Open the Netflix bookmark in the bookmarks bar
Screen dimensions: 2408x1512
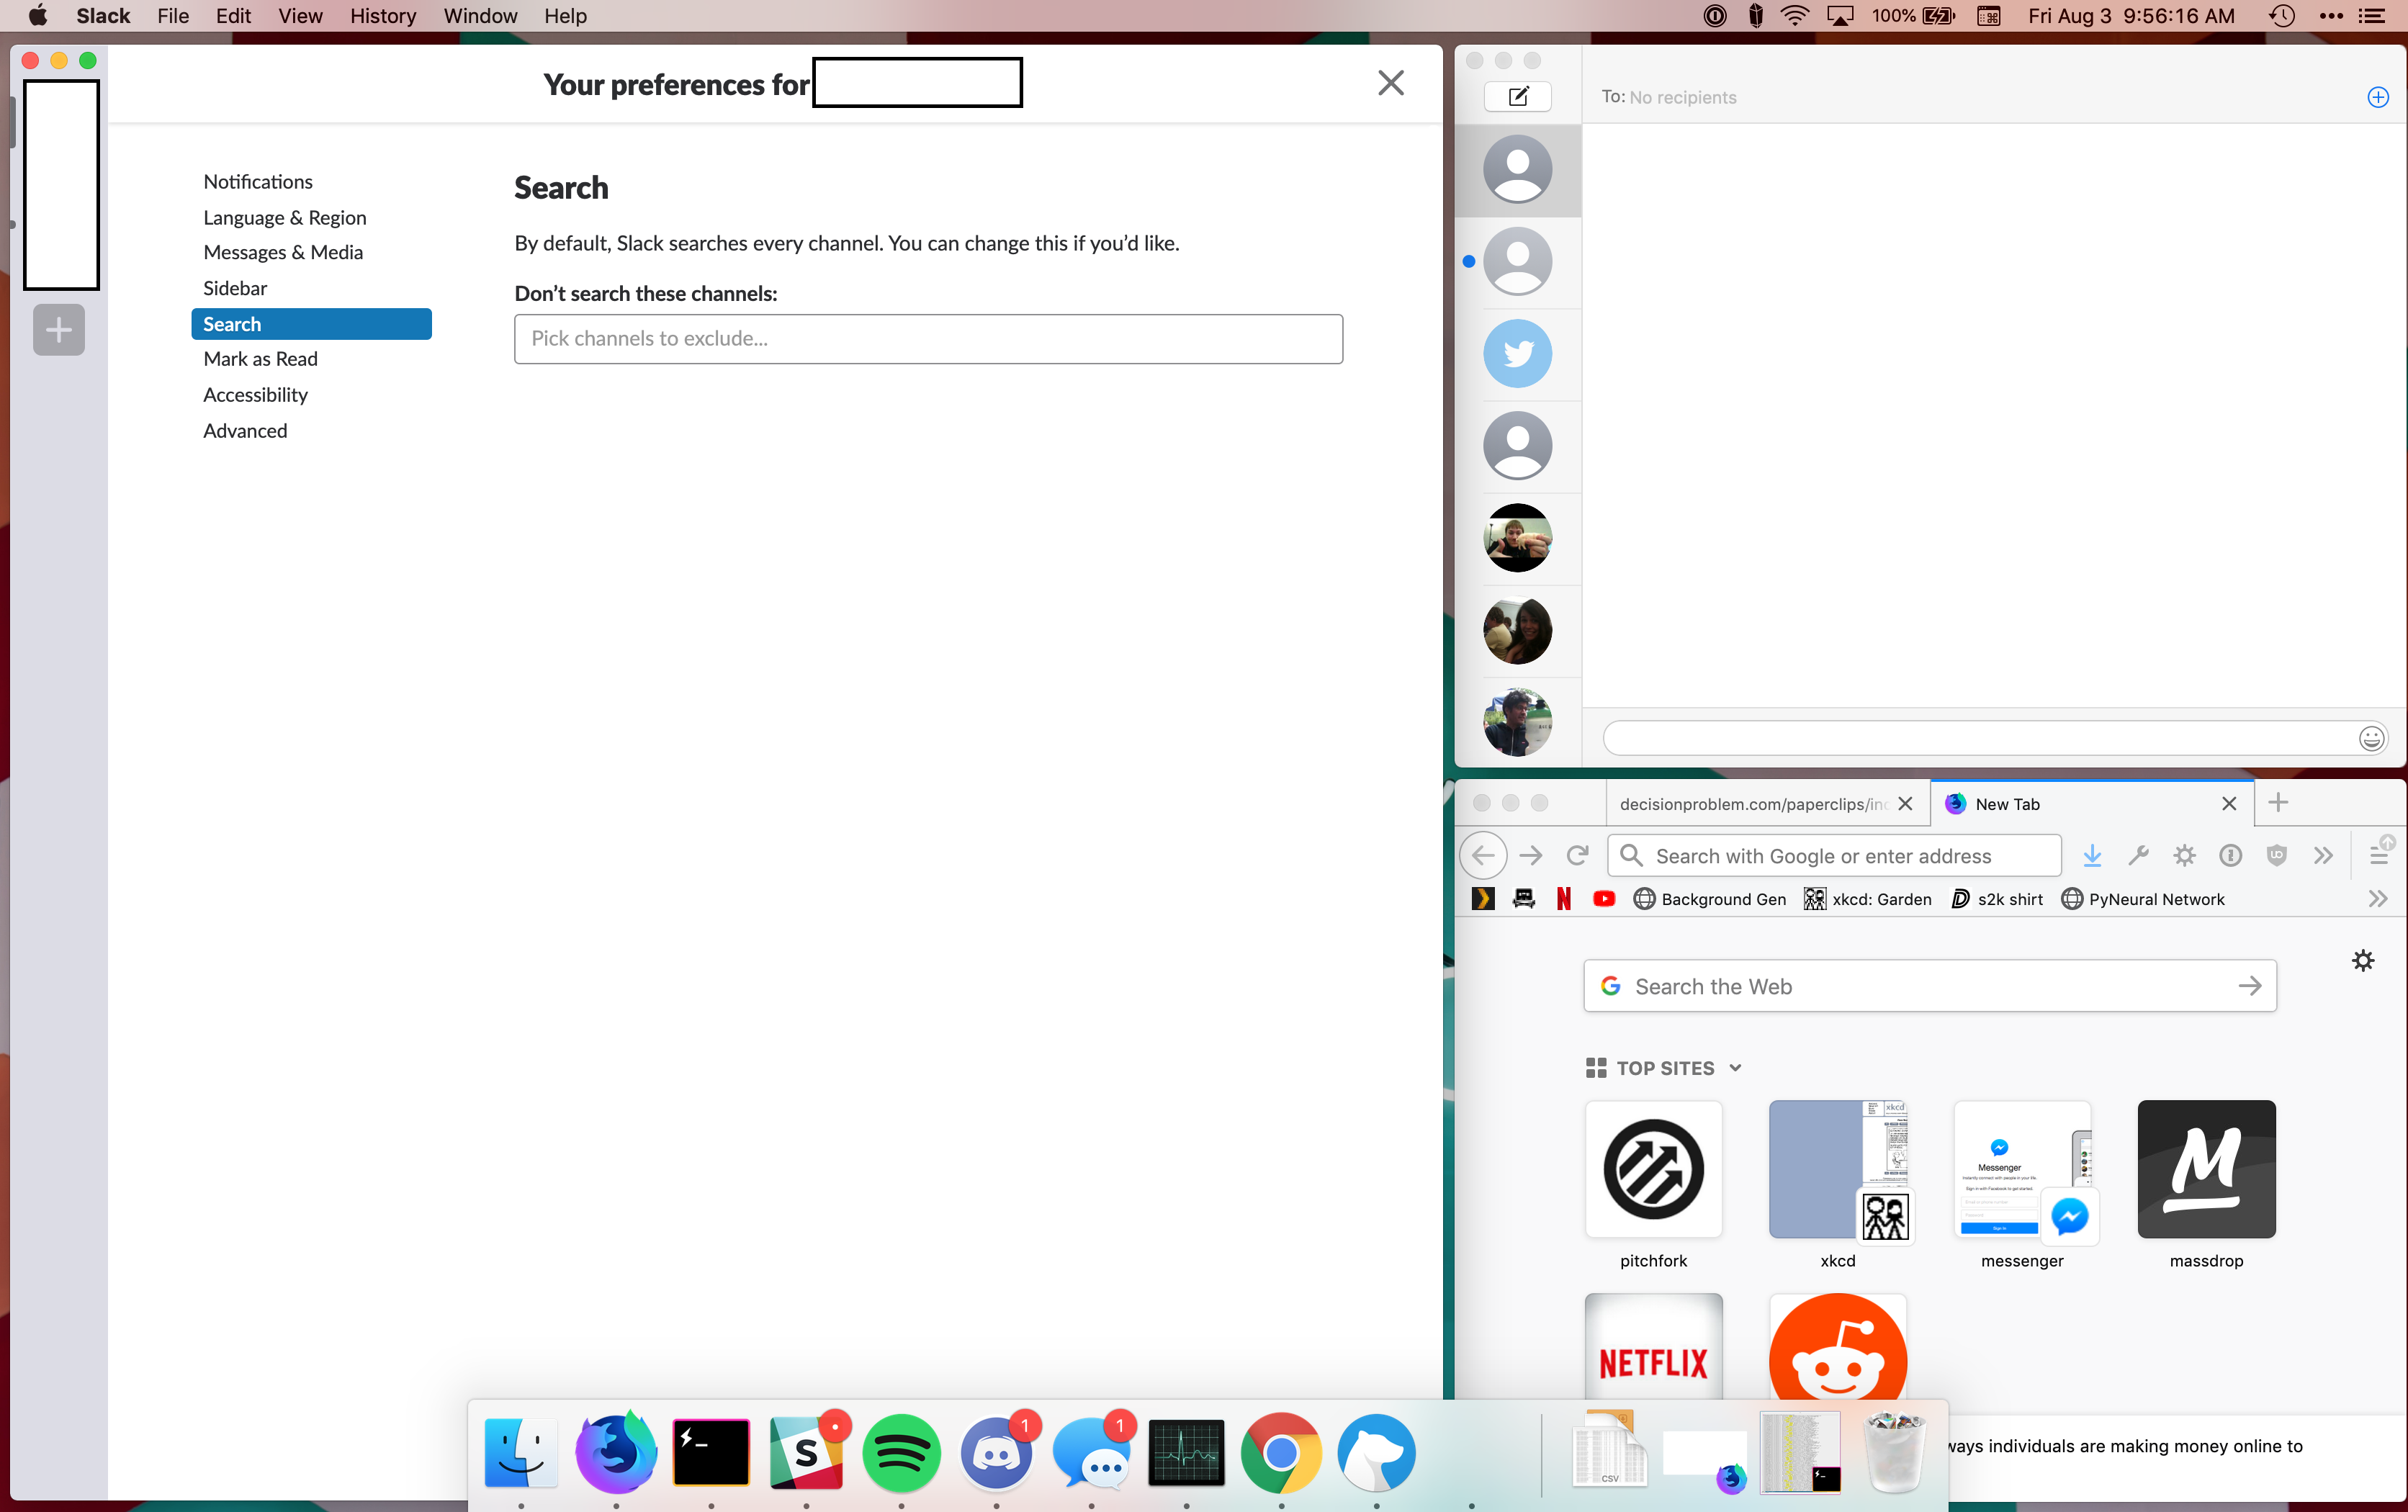[x=1563, y=898]
